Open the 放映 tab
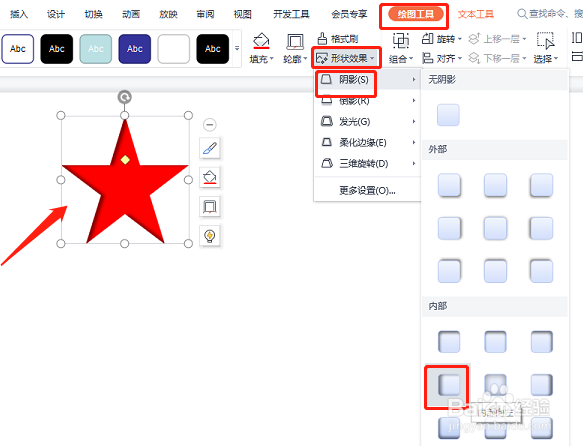583x446 pixels. tap(168, 14)
